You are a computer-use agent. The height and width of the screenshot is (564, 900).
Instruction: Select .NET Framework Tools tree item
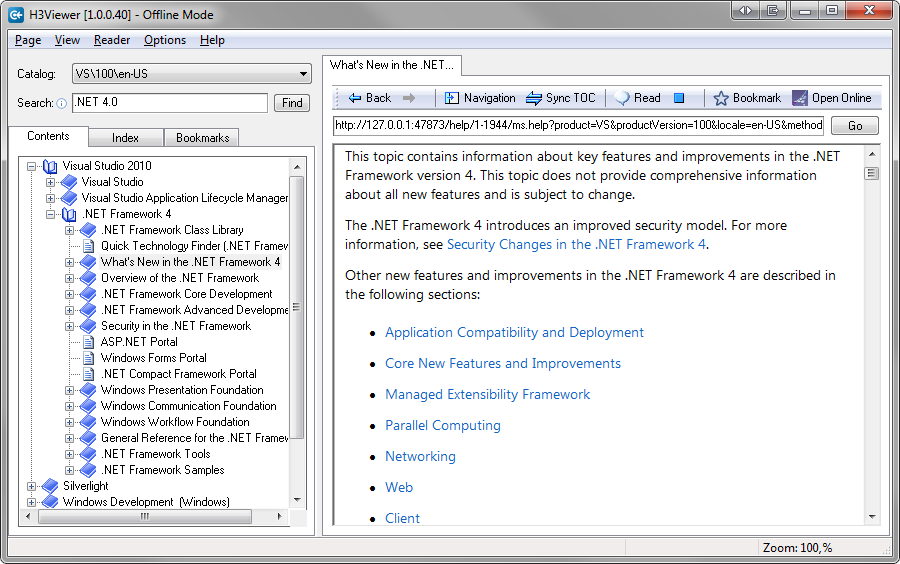[156, 454]
